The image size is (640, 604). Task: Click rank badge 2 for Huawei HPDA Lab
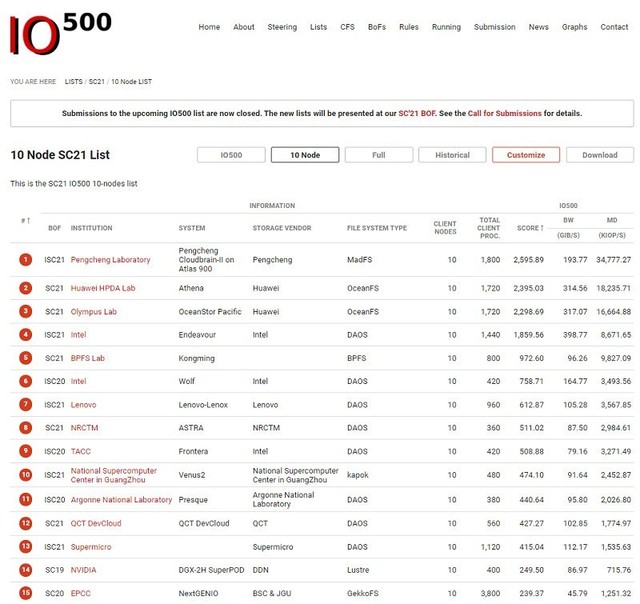(x=26, y=288)
